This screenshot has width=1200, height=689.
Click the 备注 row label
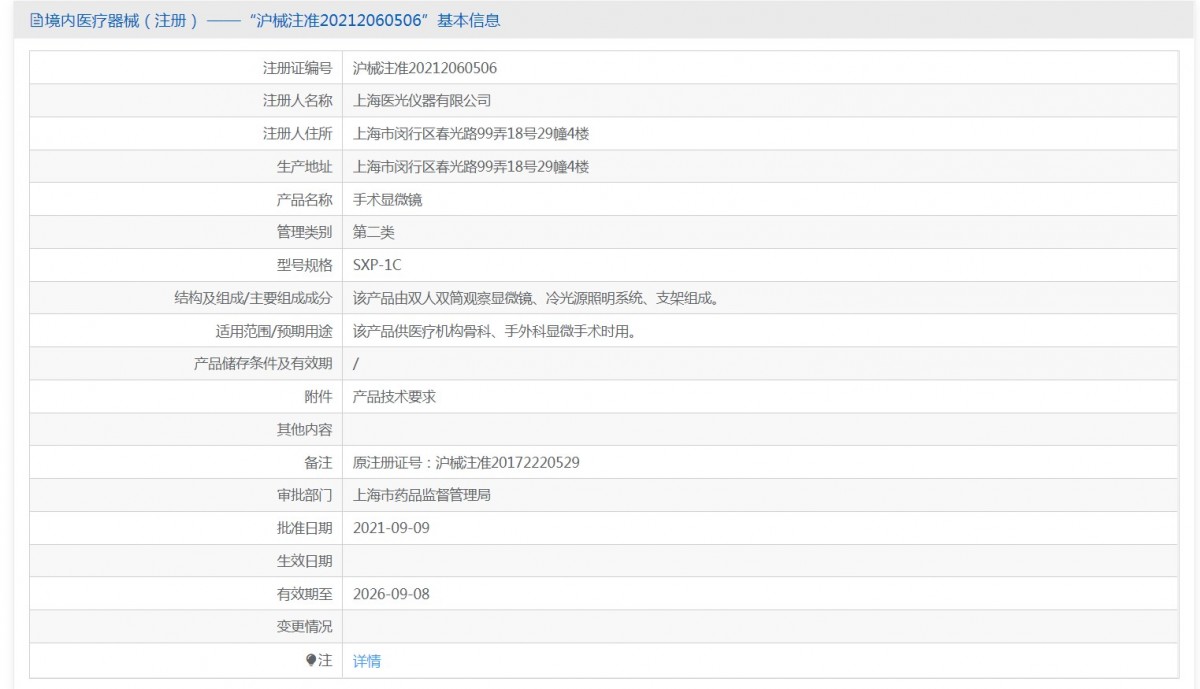coord(318,463)
